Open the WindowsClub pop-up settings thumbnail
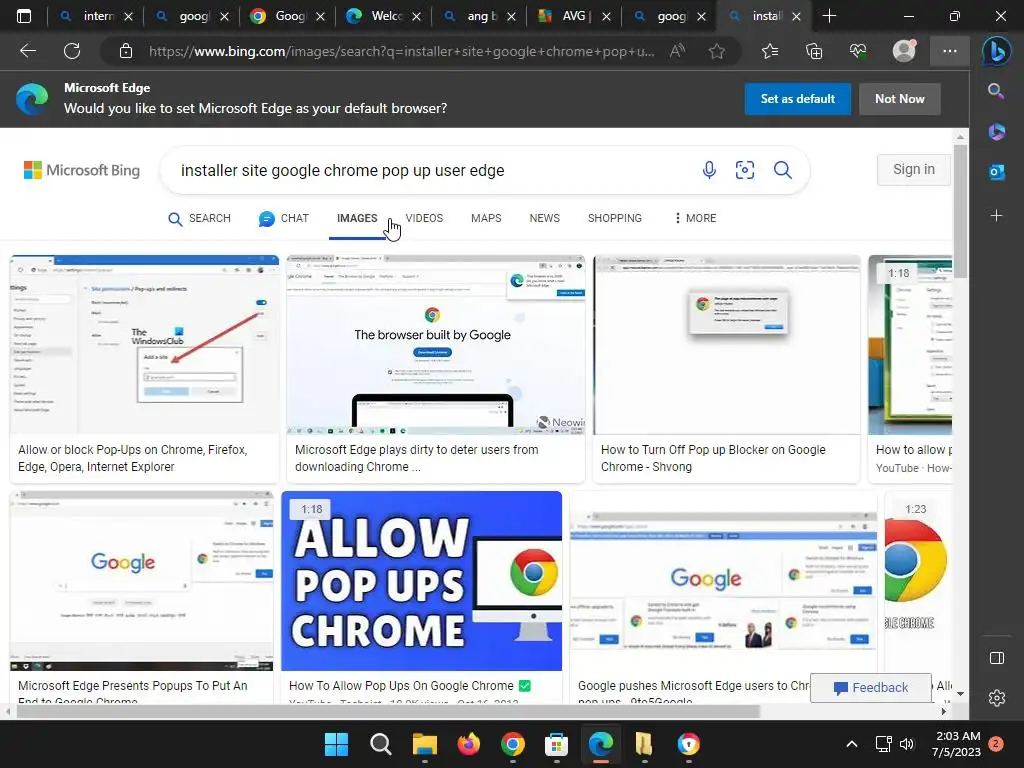The image size is (1024, 768). coord(144,345)
